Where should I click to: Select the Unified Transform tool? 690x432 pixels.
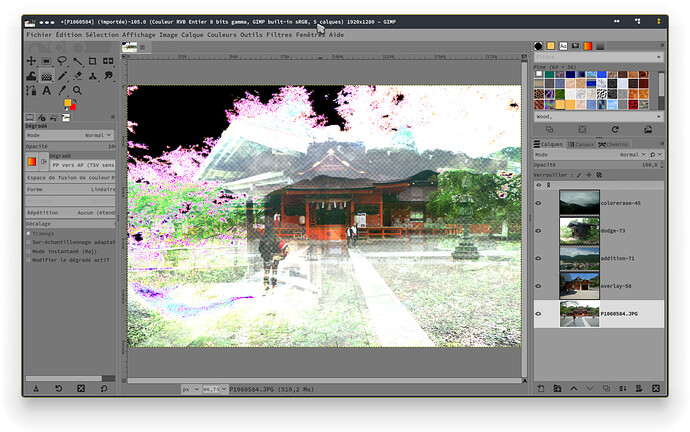(x=108, y=61)
